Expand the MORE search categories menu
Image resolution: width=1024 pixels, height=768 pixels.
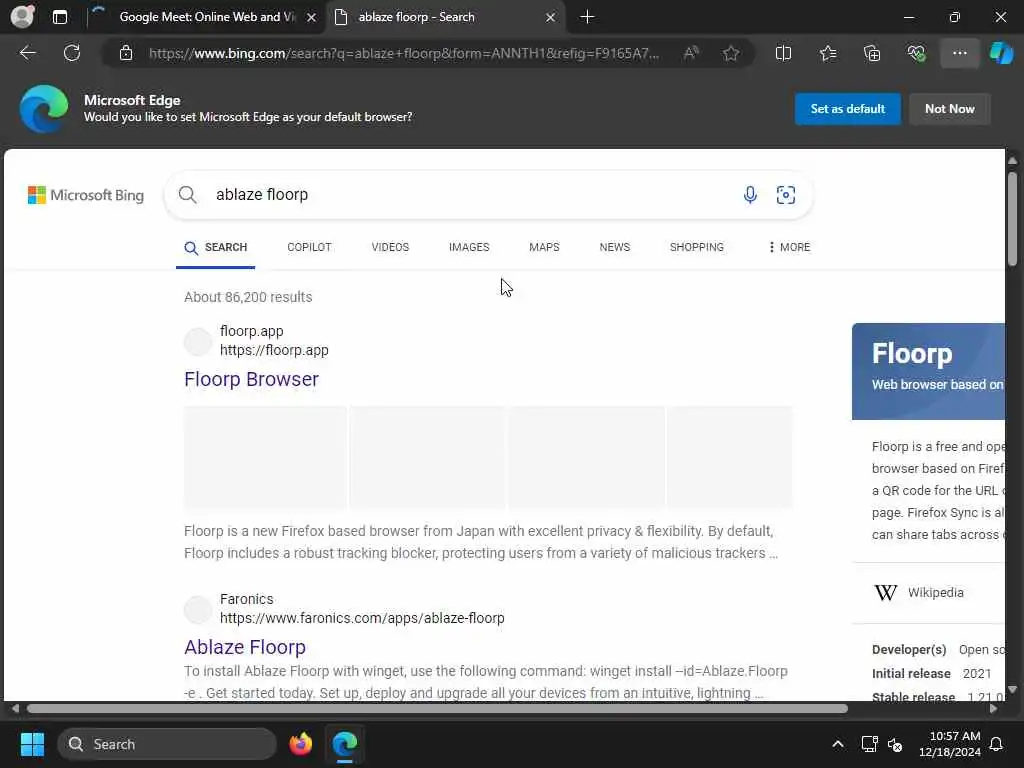click(x=789, y=248)
